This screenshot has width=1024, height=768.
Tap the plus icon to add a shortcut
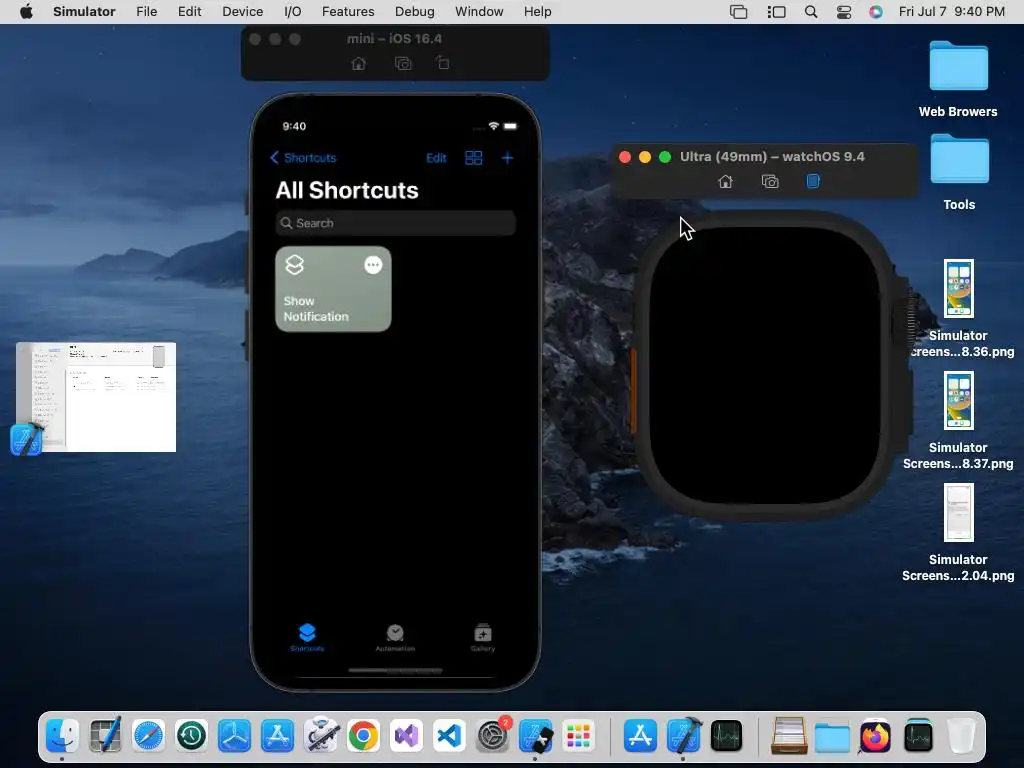pos(507,158)
